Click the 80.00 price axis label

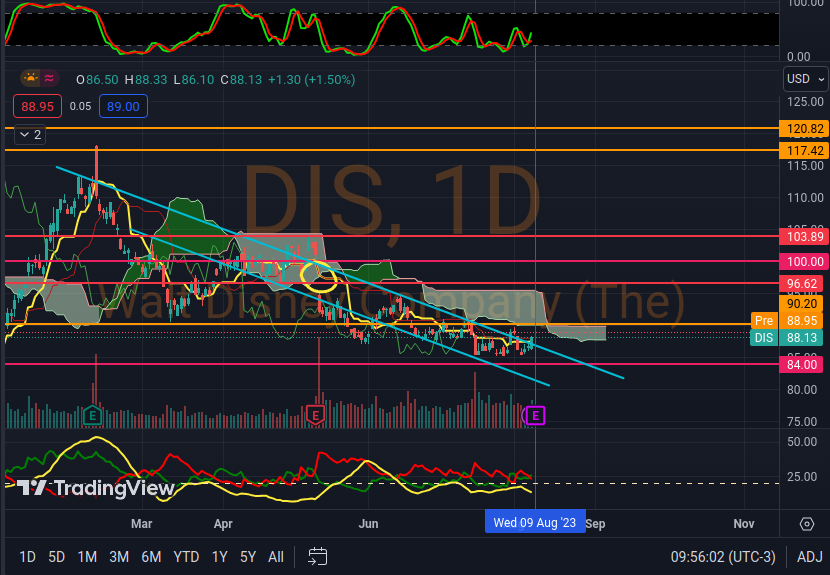pos(802,390)
